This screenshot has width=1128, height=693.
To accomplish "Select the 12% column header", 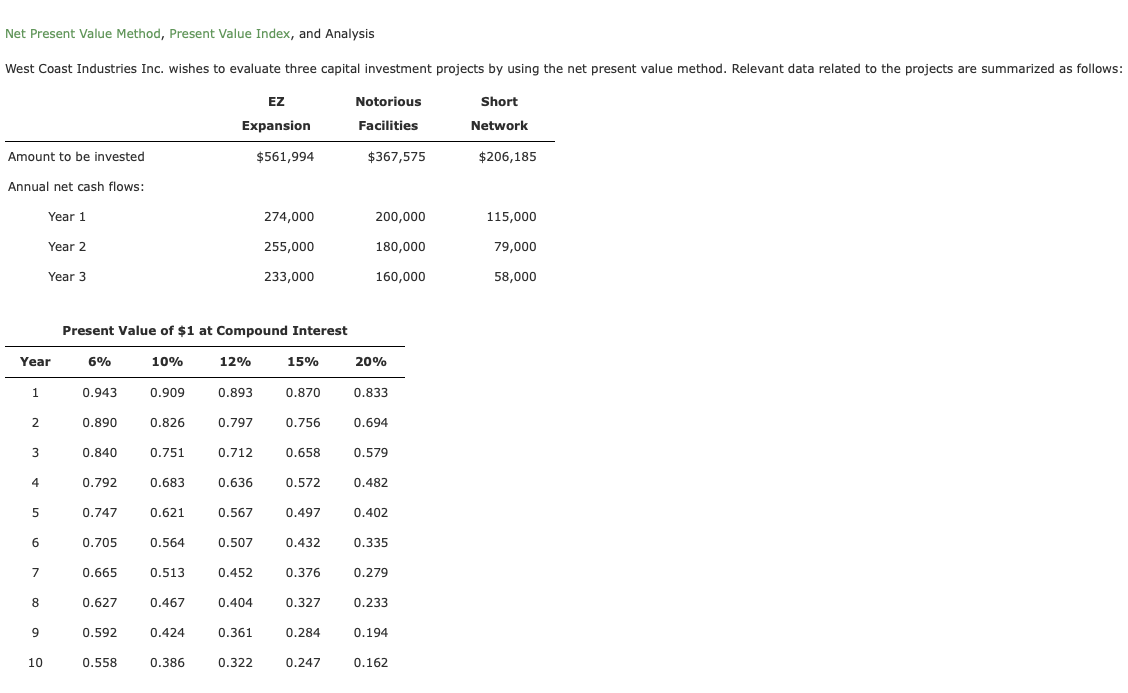I will coord(236,361).
